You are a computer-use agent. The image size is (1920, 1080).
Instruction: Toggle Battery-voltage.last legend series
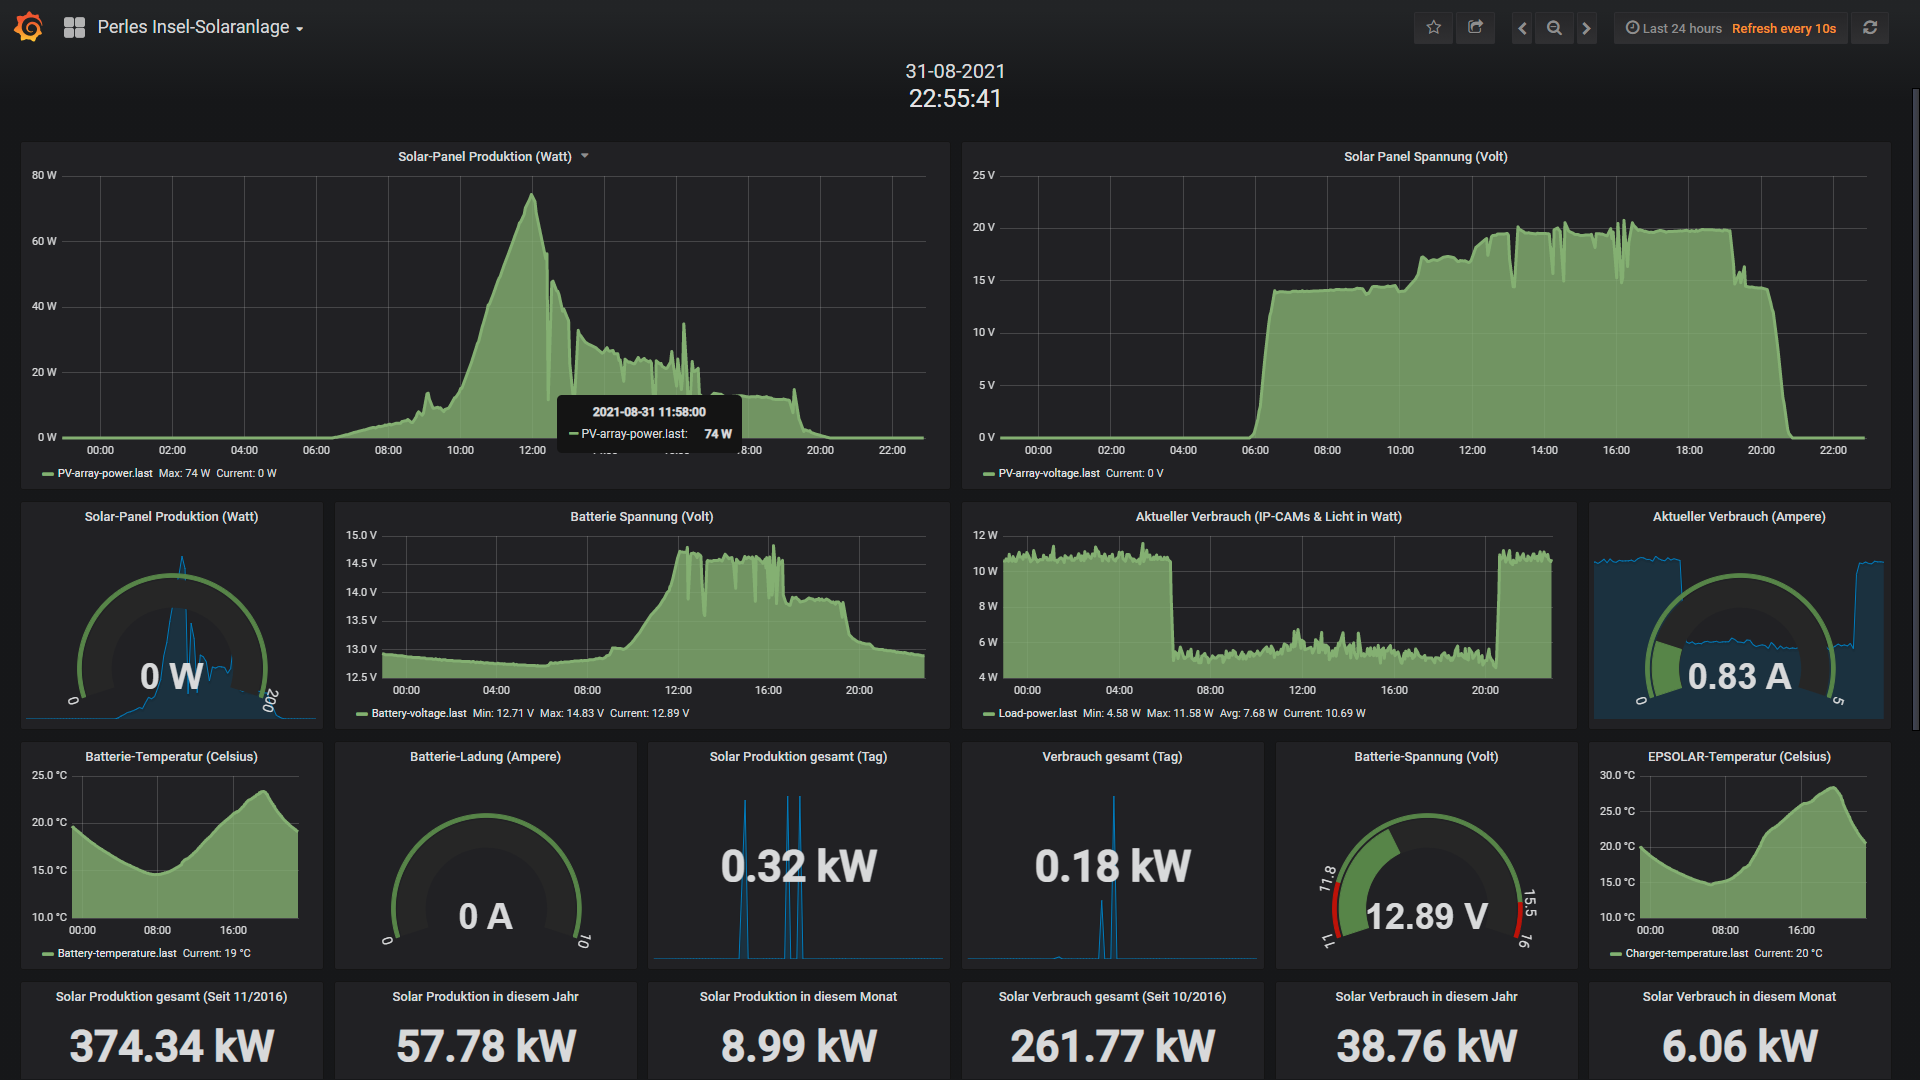[418, 714]
